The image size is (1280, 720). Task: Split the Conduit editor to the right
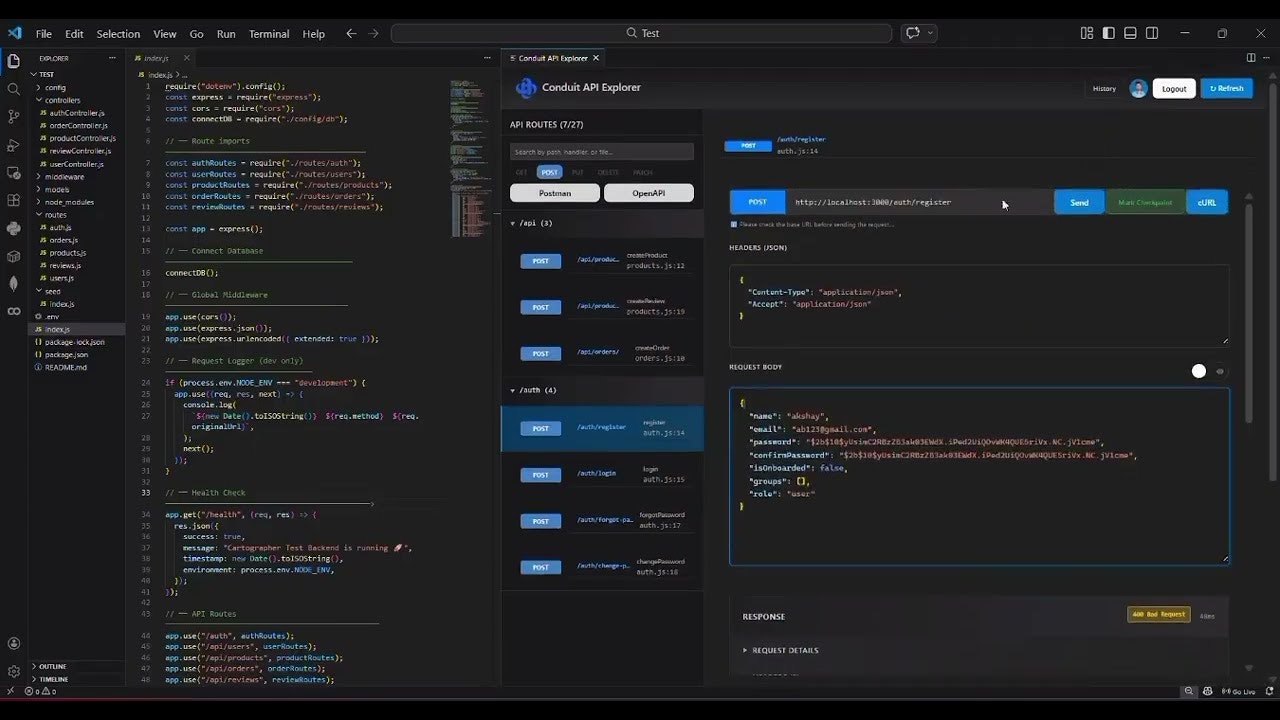(x=1251, y=58)
